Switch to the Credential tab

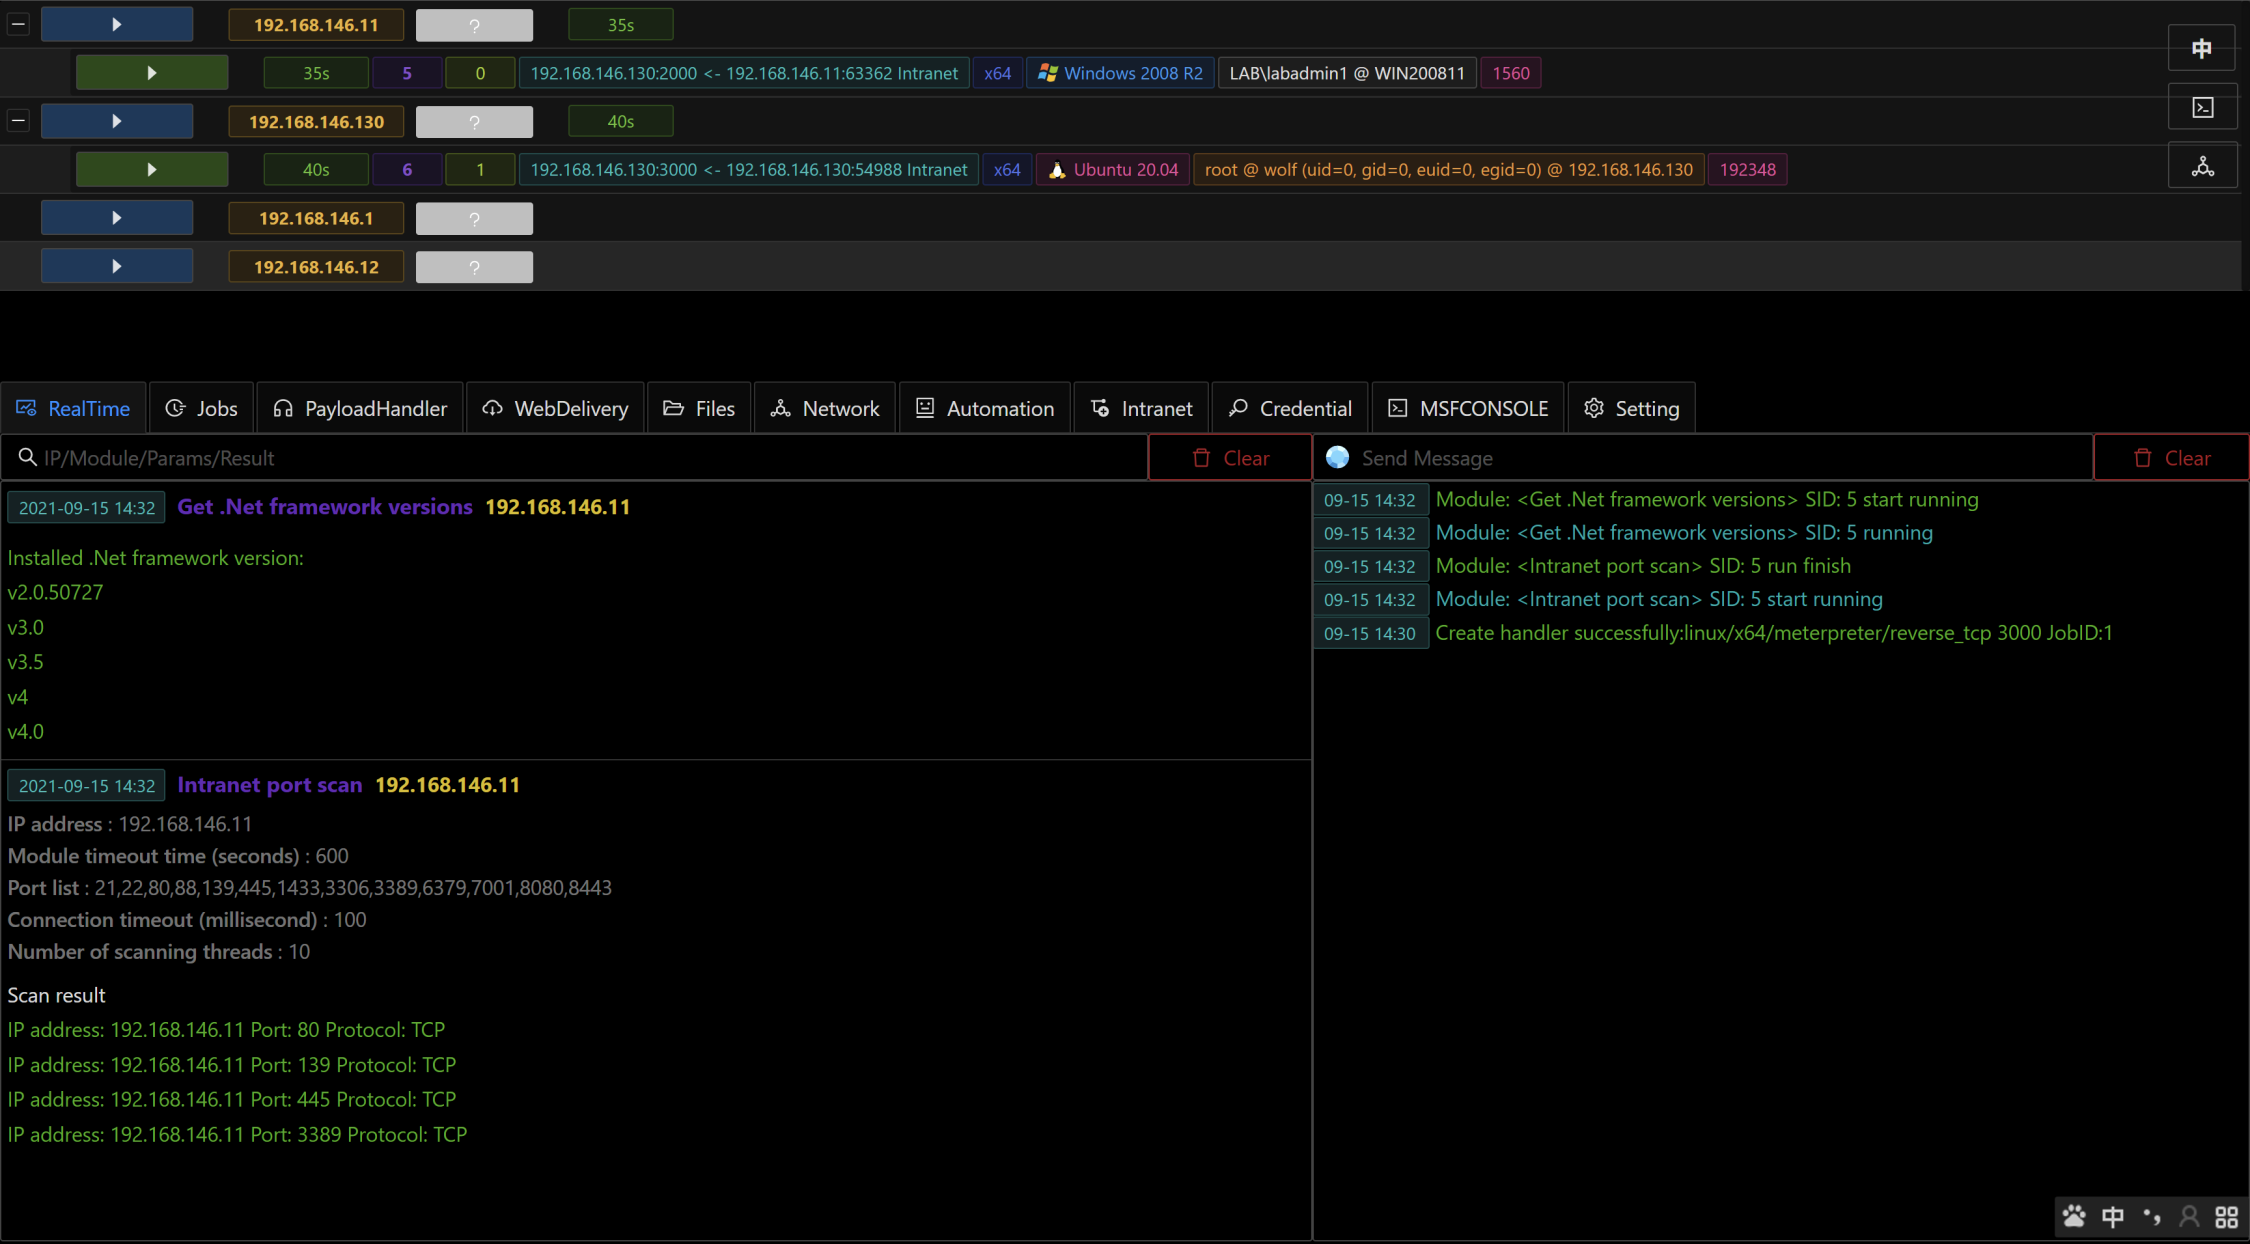click(1290, 408)
